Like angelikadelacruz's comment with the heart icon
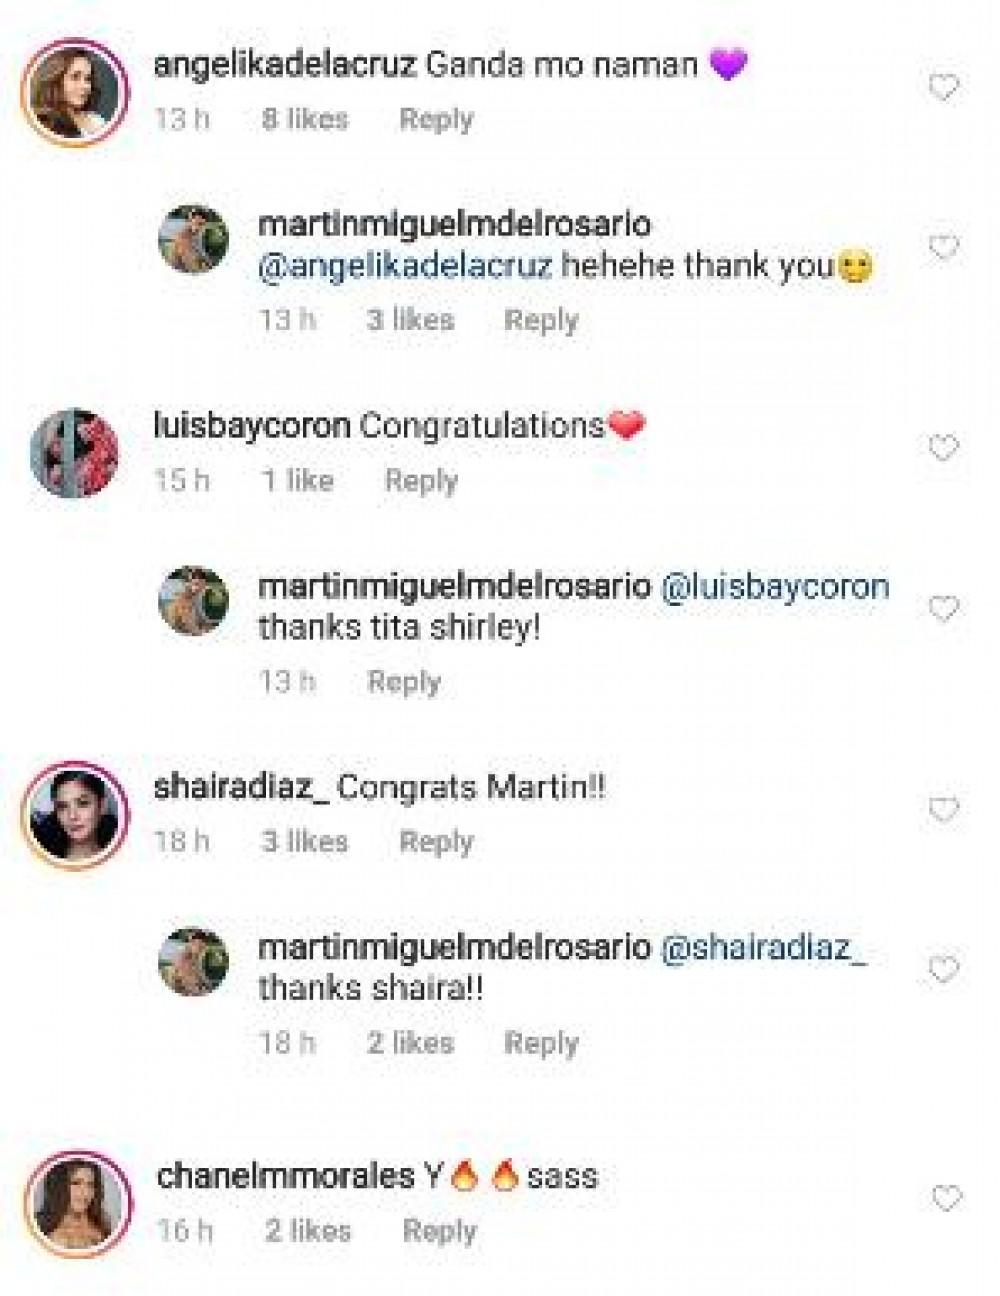Image resolution: width=1000 pixels, height=1296 pixels. click(944, 88)
